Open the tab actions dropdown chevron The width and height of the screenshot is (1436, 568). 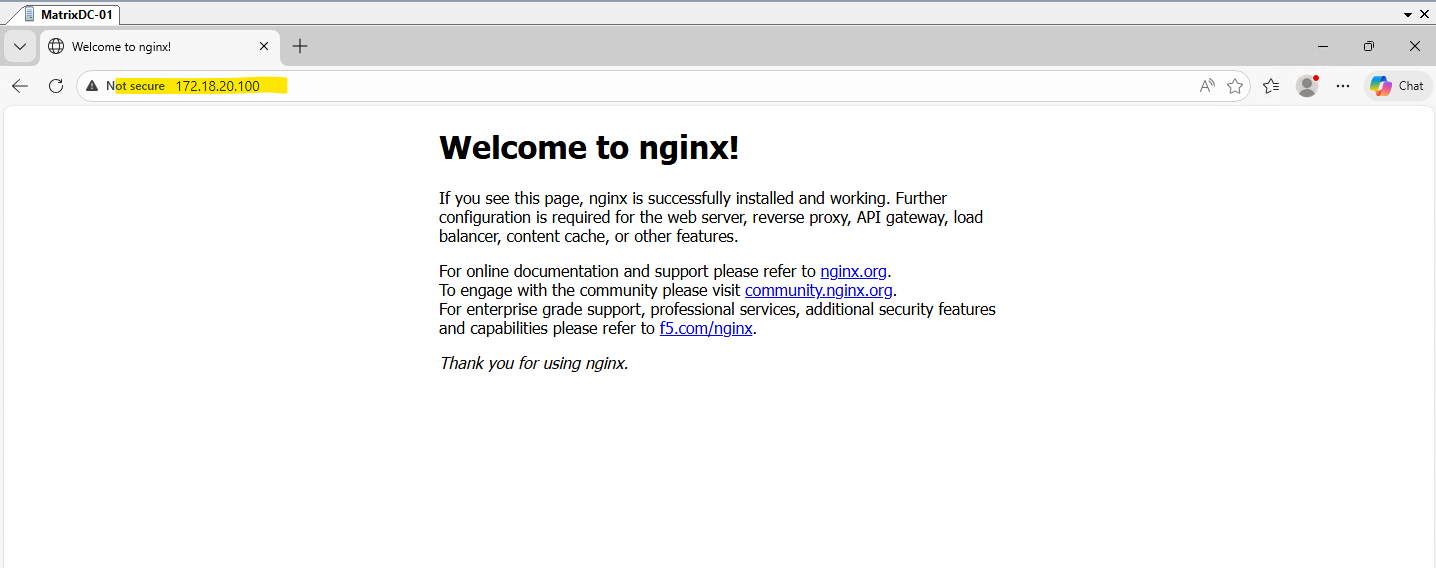pos(20,46)
